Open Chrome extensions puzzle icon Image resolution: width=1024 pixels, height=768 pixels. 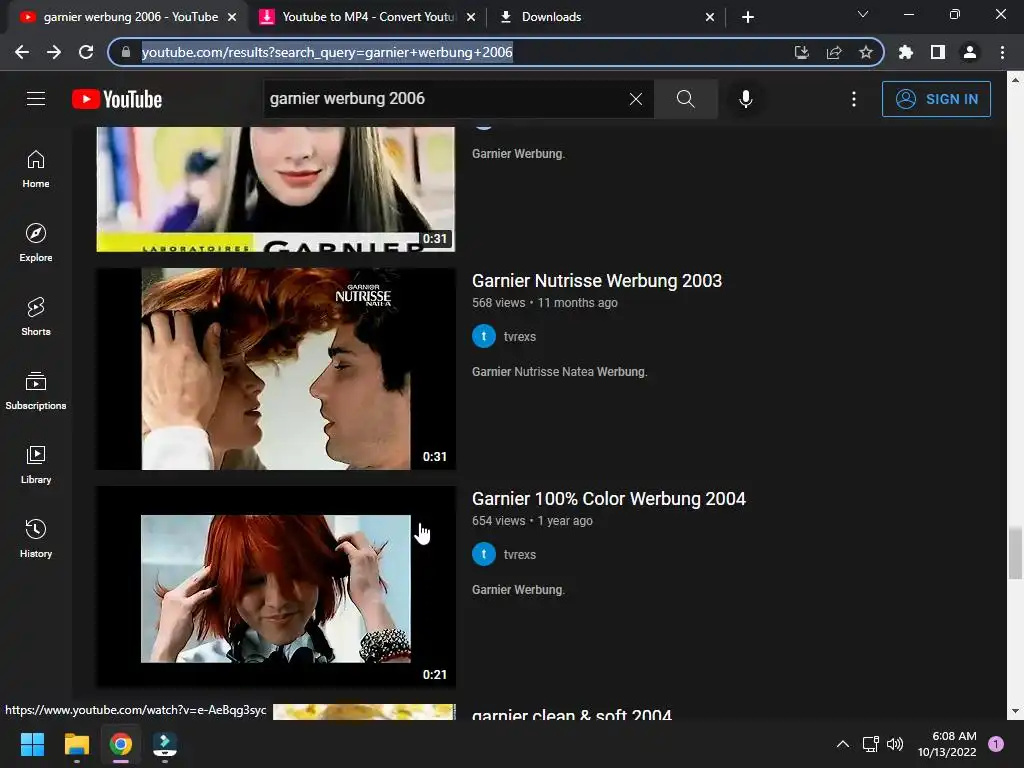click(906, 52)
